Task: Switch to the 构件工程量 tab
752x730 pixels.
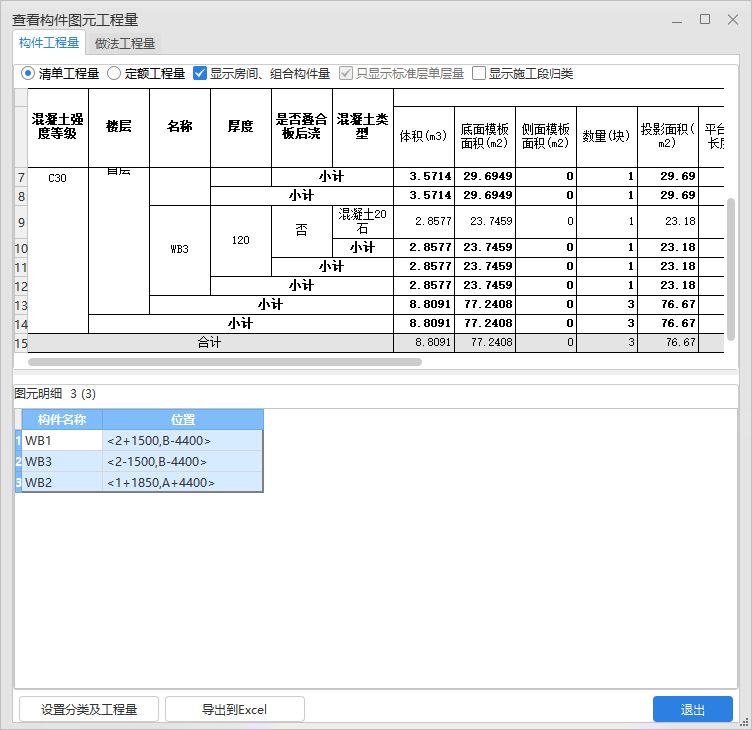Action: 49,43
